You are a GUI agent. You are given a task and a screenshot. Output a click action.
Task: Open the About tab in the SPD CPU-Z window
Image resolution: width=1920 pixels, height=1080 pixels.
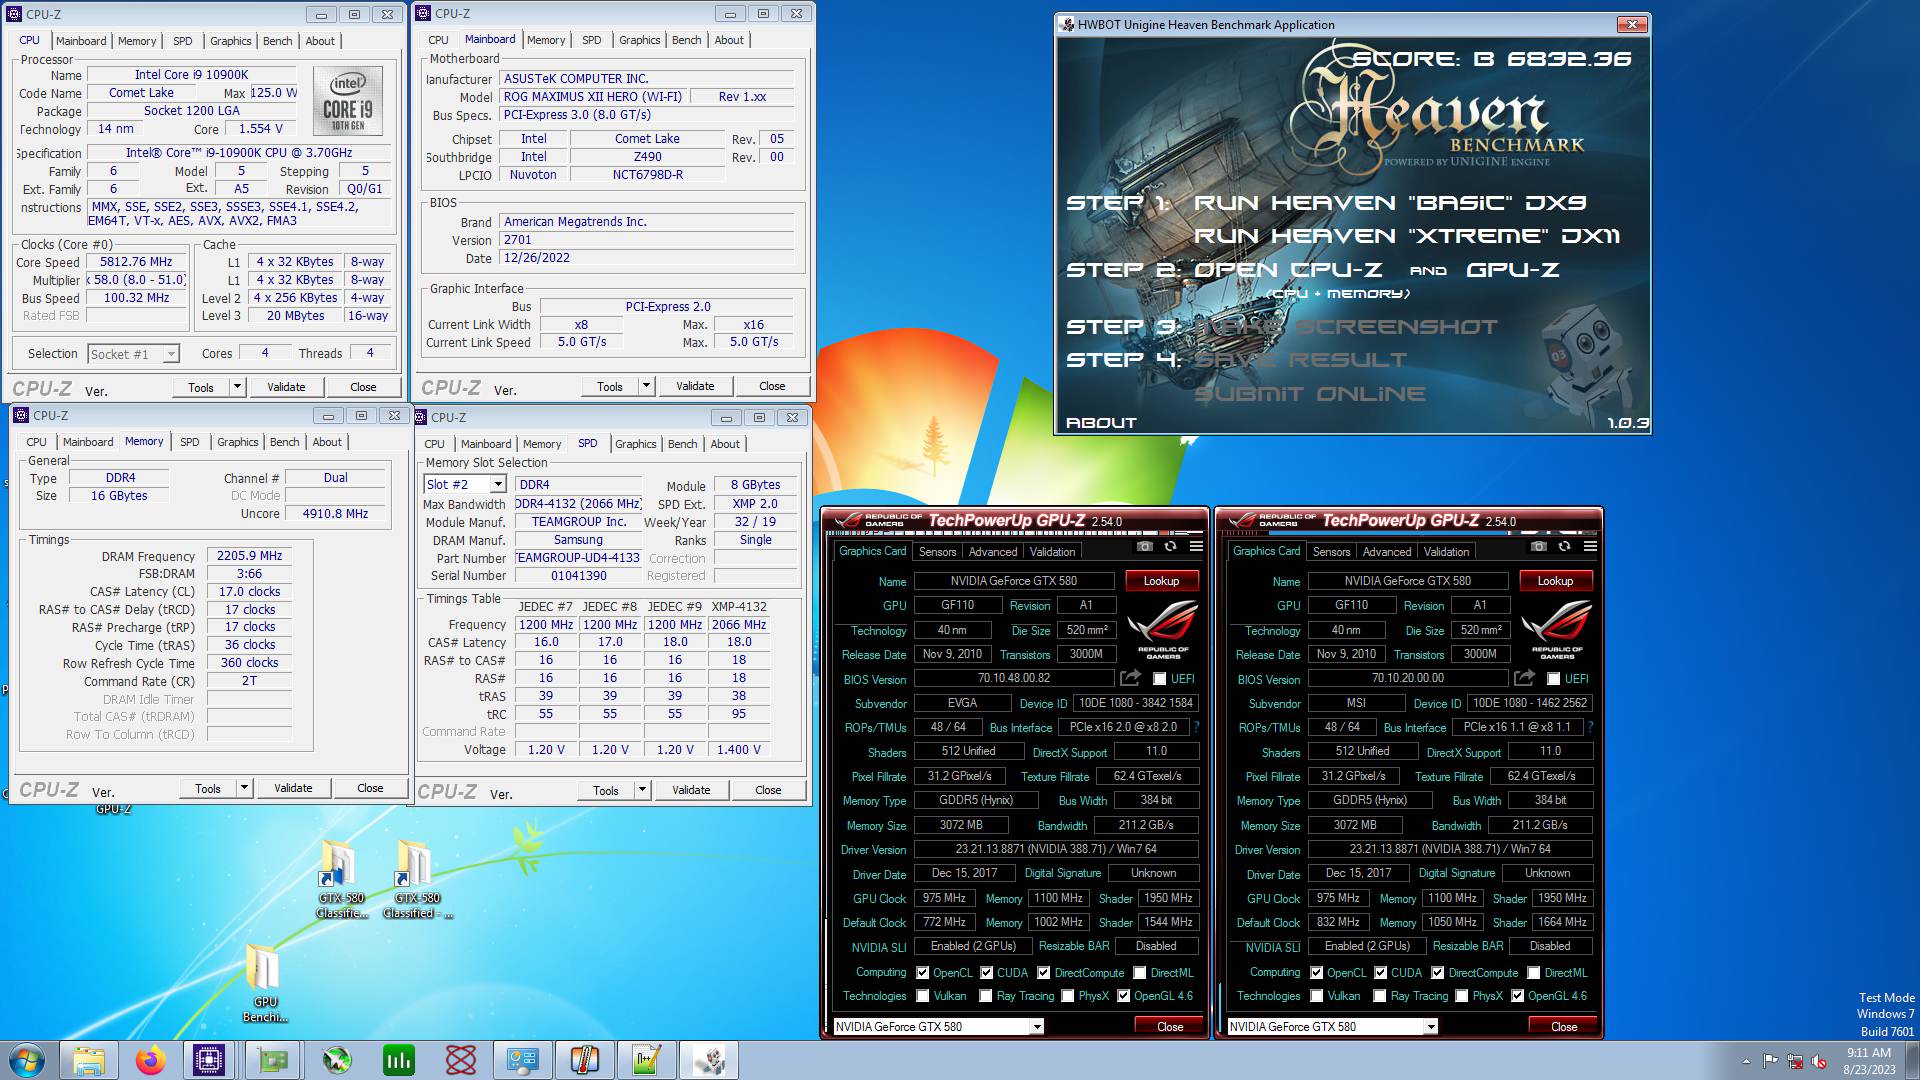point(726,444)
